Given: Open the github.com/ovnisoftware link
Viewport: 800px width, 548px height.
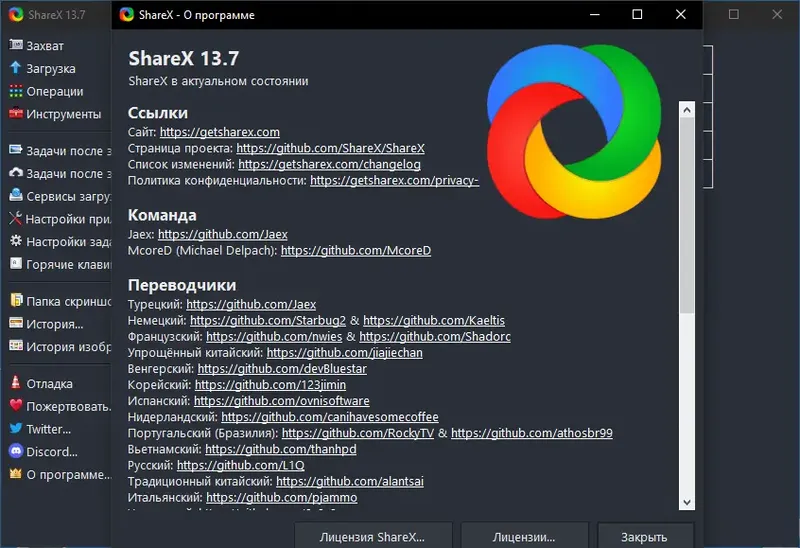Looking at the screenshot, I should 282,401.
